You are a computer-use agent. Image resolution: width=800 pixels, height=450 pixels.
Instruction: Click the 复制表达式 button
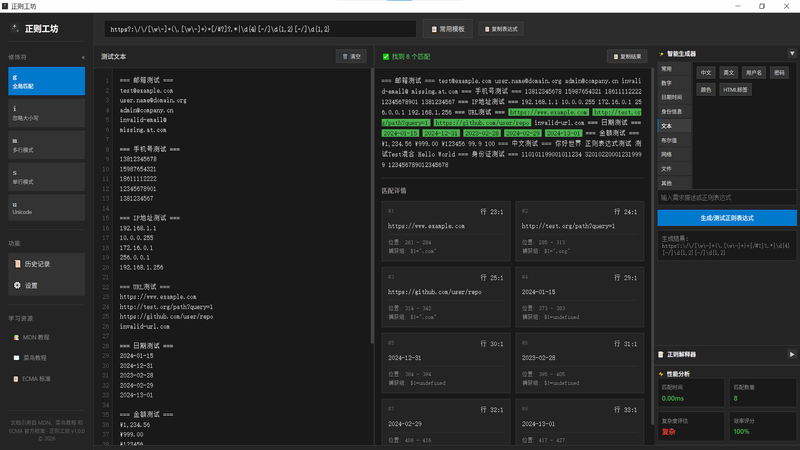501,29
